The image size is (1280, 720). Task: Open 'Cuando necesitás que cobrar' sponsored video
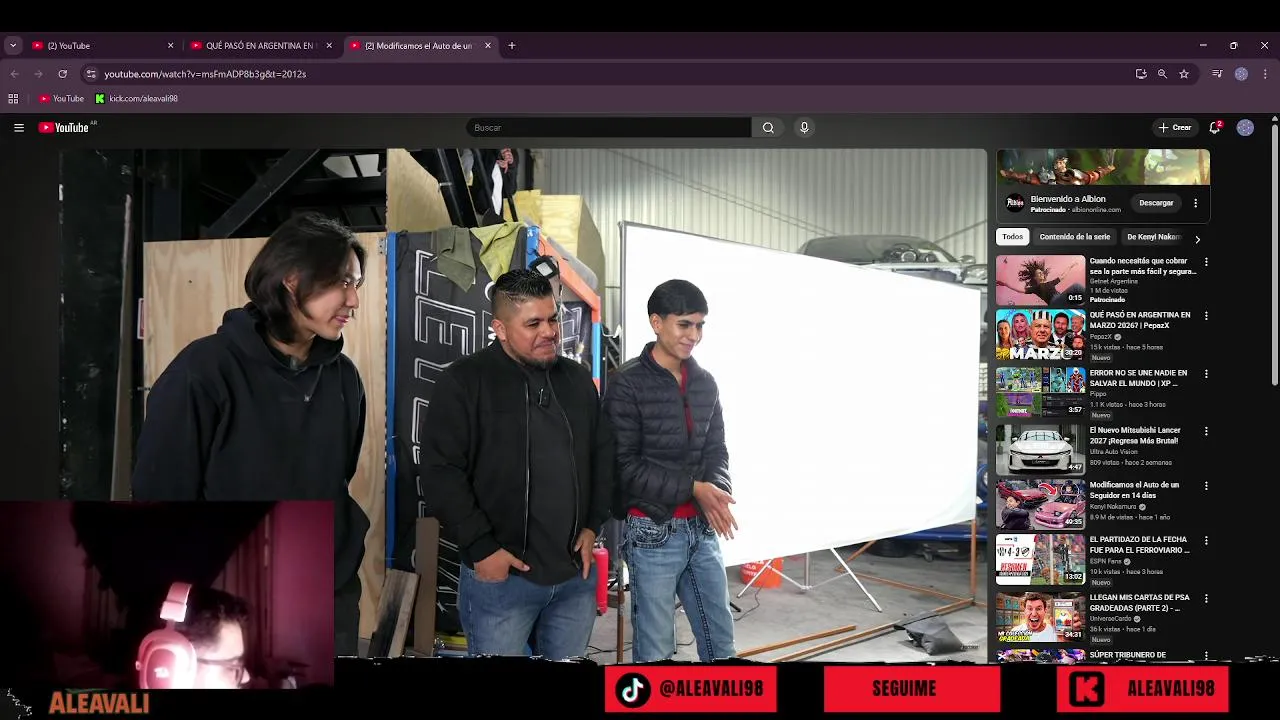tap(1040, 280)
